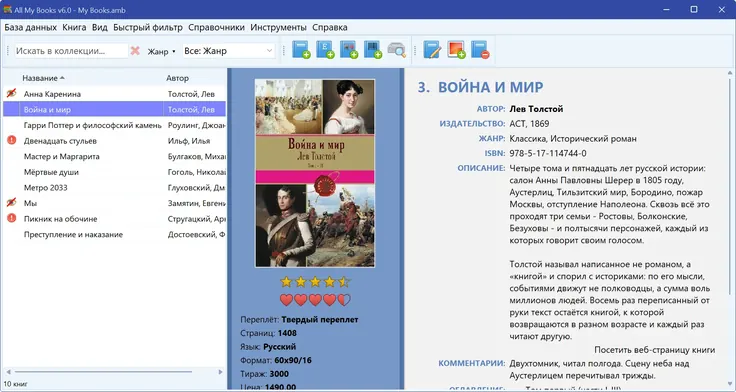The height and width of the screenshot is (392, 736).
Task: Click the list's horizontal scrollbar thumb
Action: click(104, 372)
